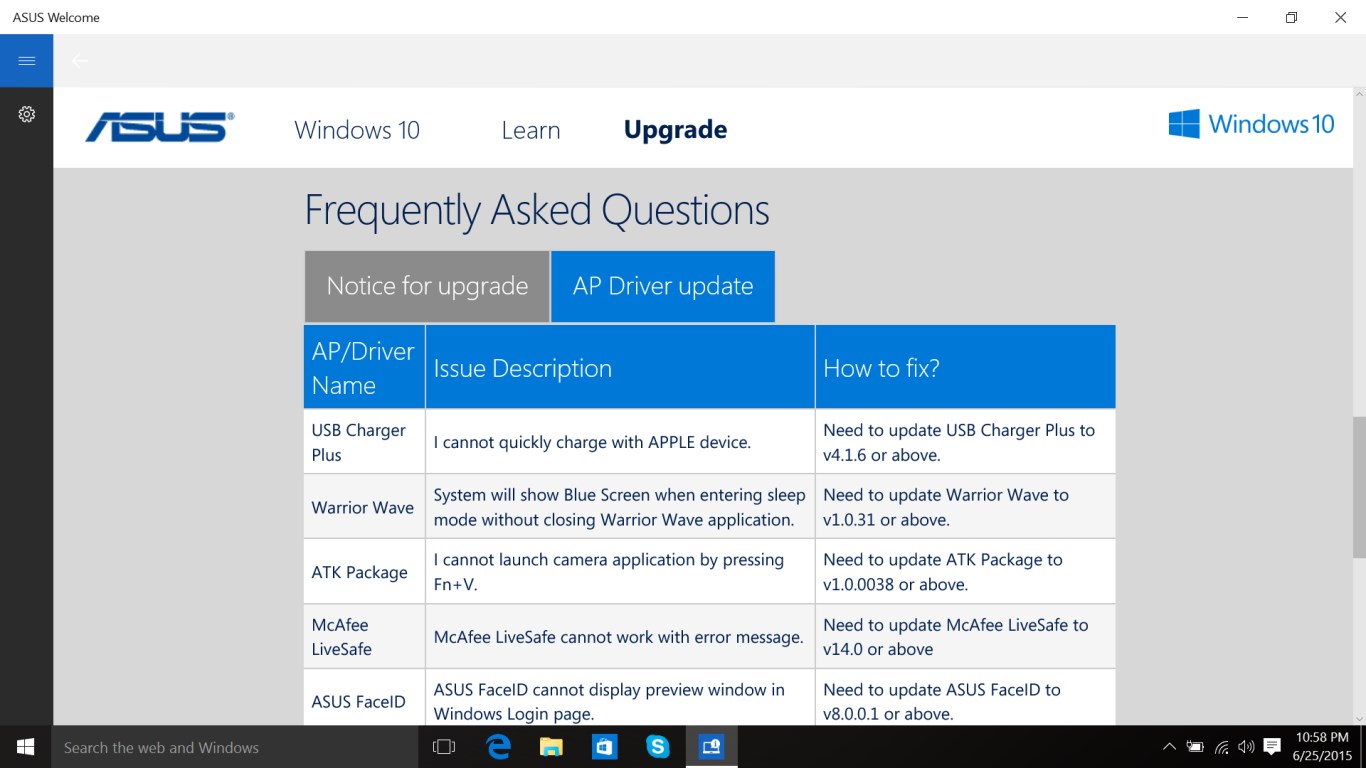This screenshot has height=768, width=1366.
Task: Click the fix mentioning v14.0 or above
Action: pyautogui.click(x=955, y=637)
